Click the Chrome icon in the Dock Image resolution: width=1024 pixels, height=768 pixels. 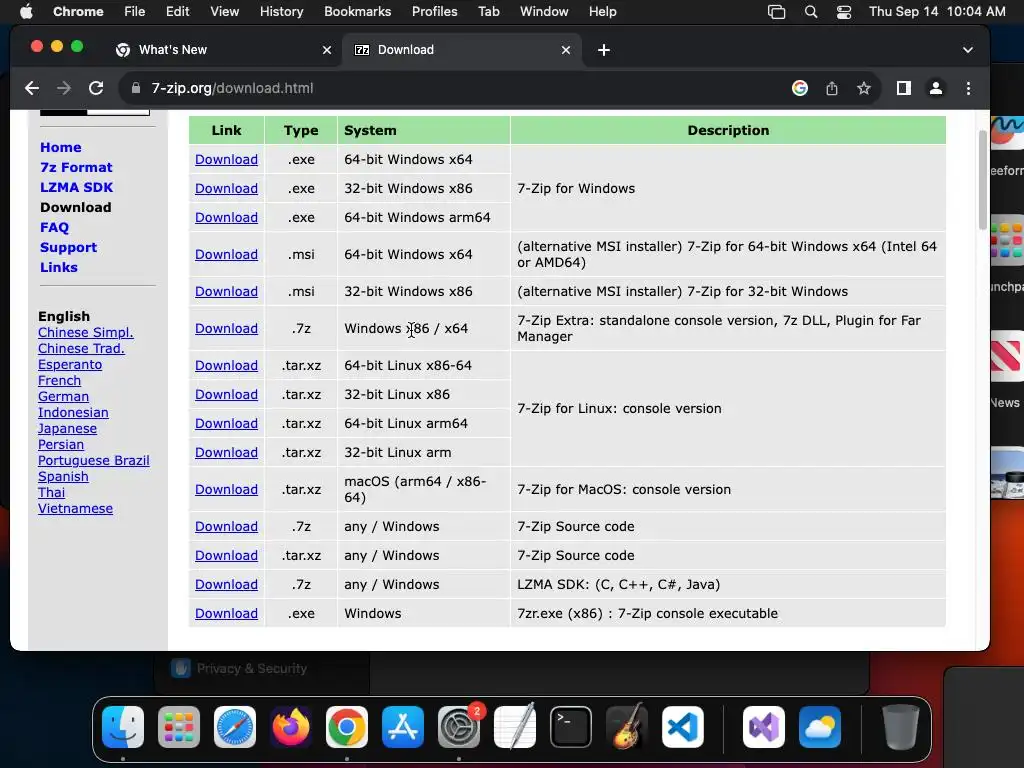coord(347,727)
